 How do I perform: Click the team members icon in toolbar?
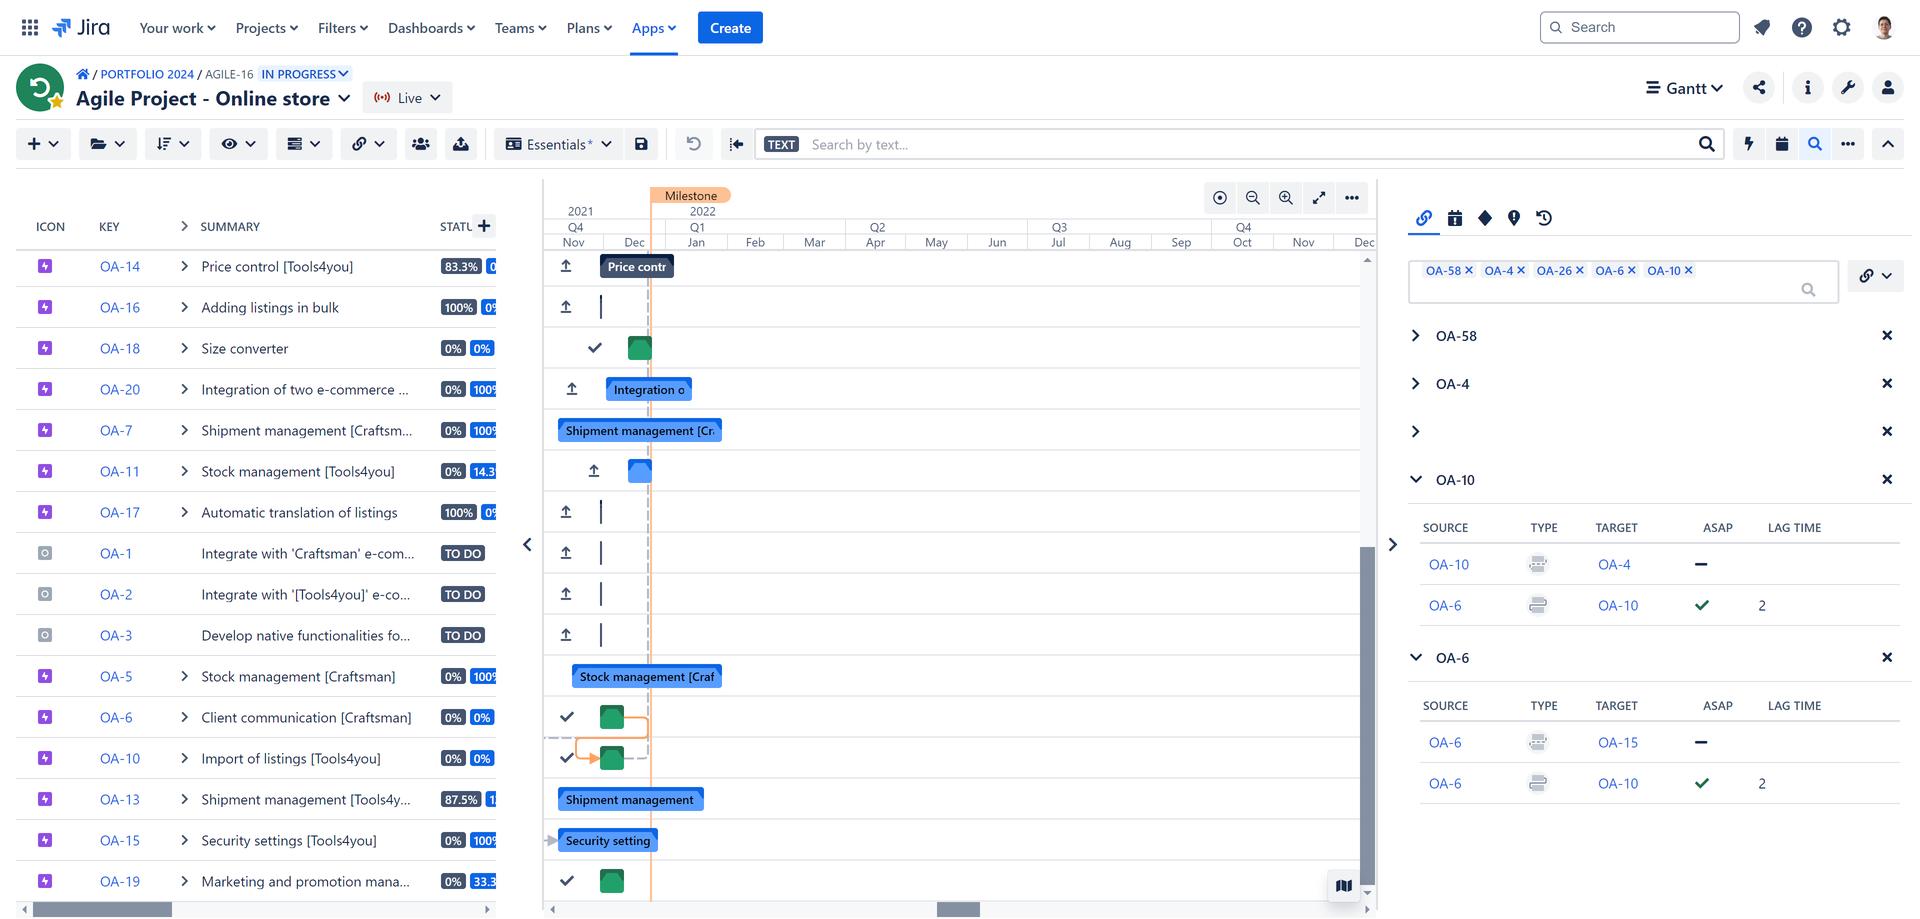click(421, 144)
